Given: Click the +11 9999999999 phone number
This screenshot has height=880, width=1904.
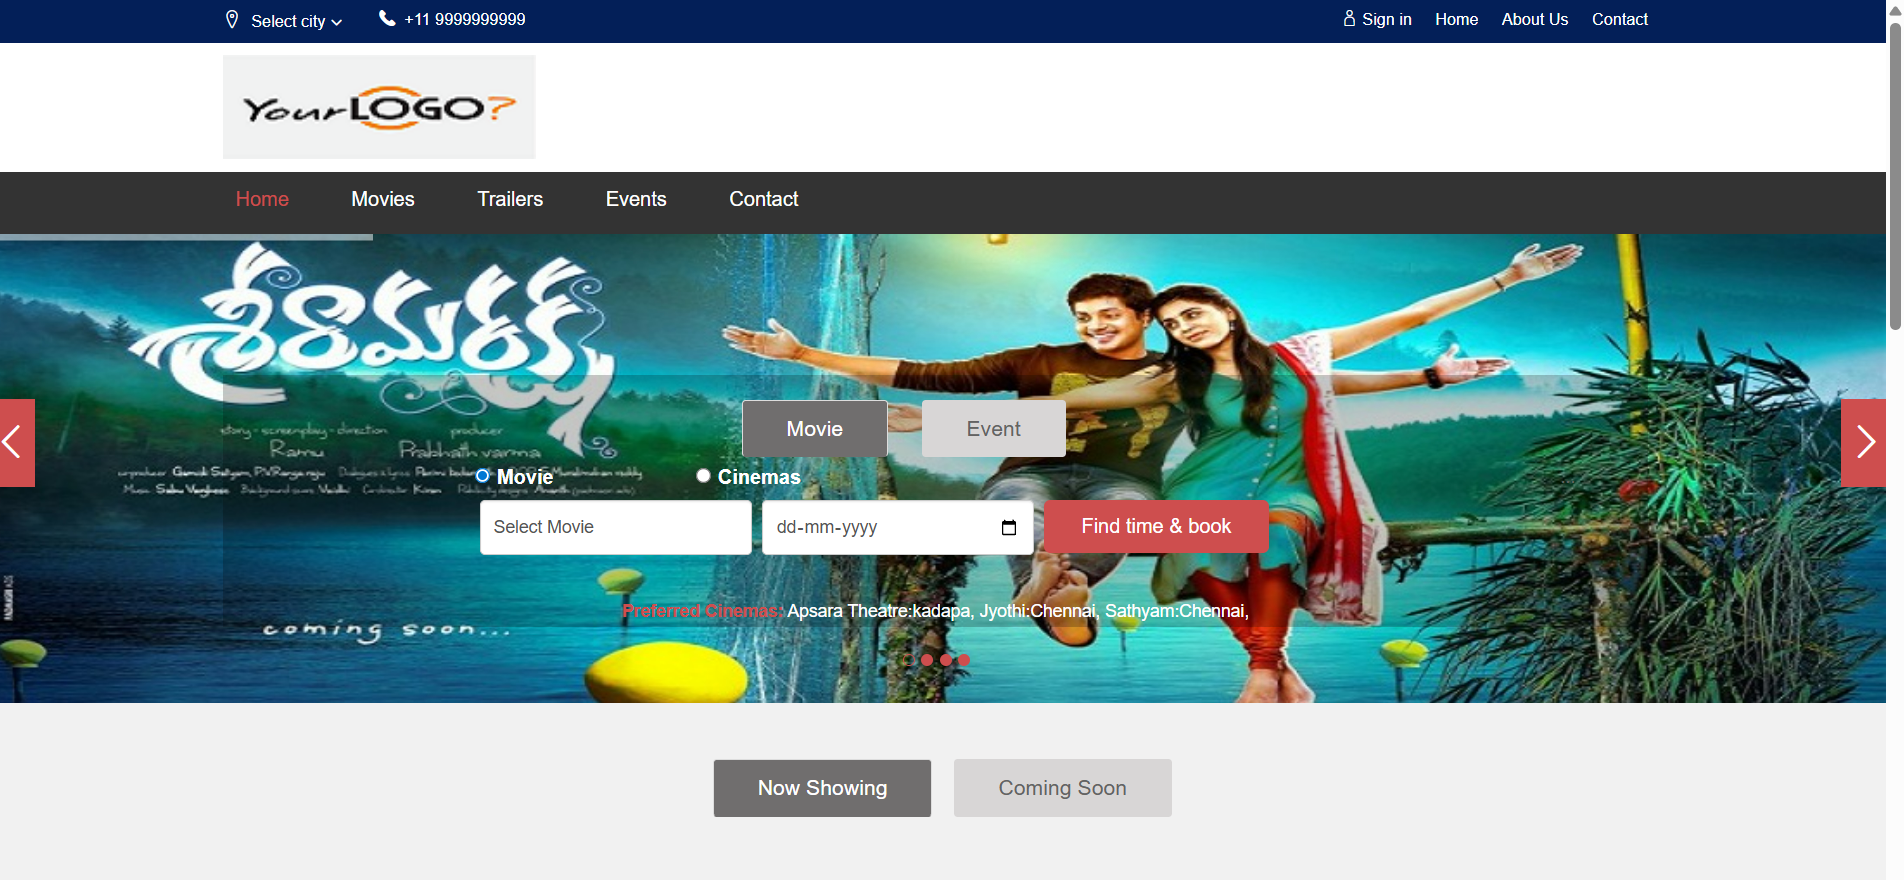Looking at the screenshot, I should tap(465, 19).
